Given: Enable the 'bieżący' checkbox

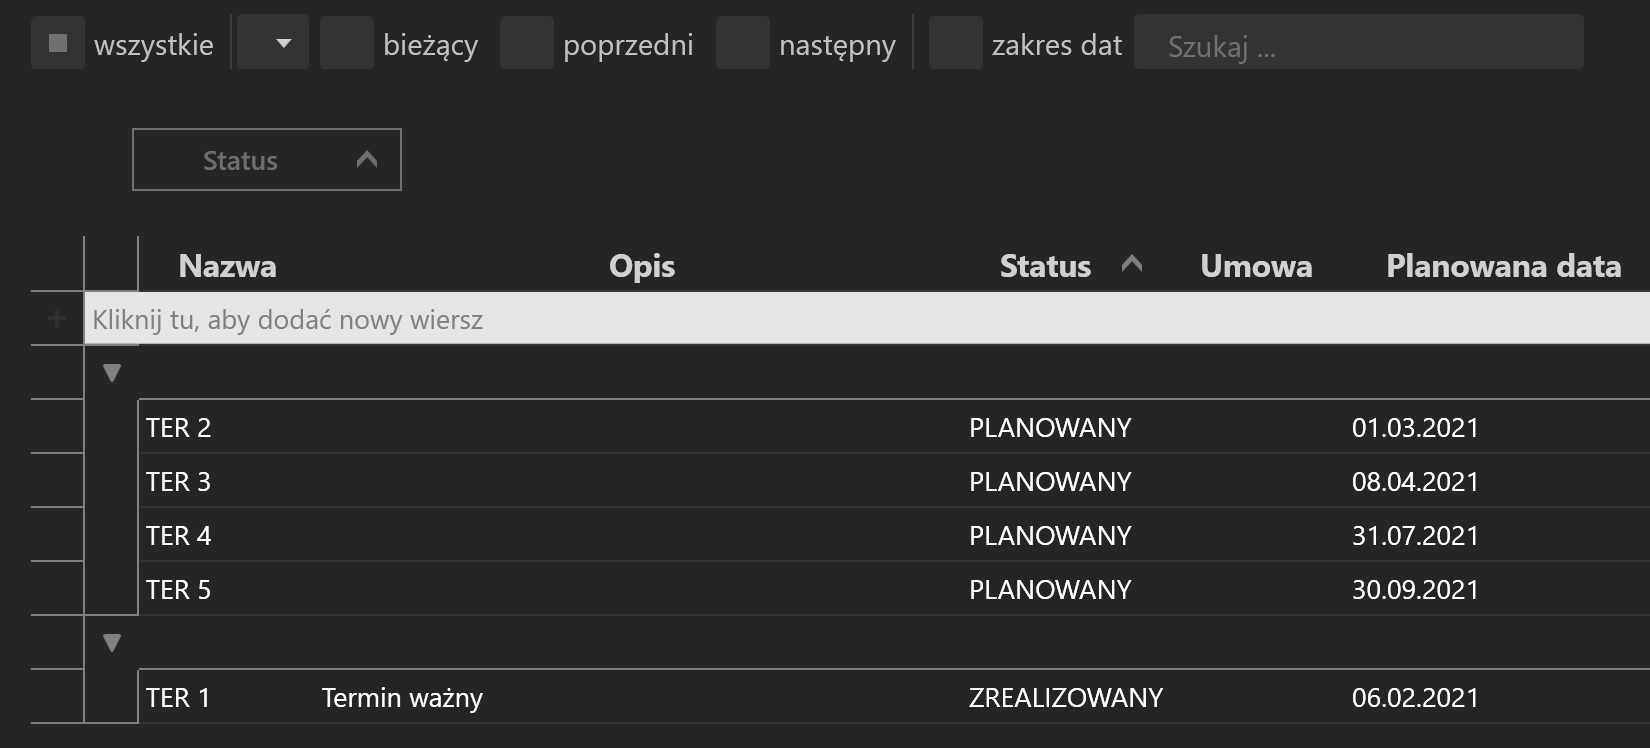Looking at the screenshot, I should [347, 43].
